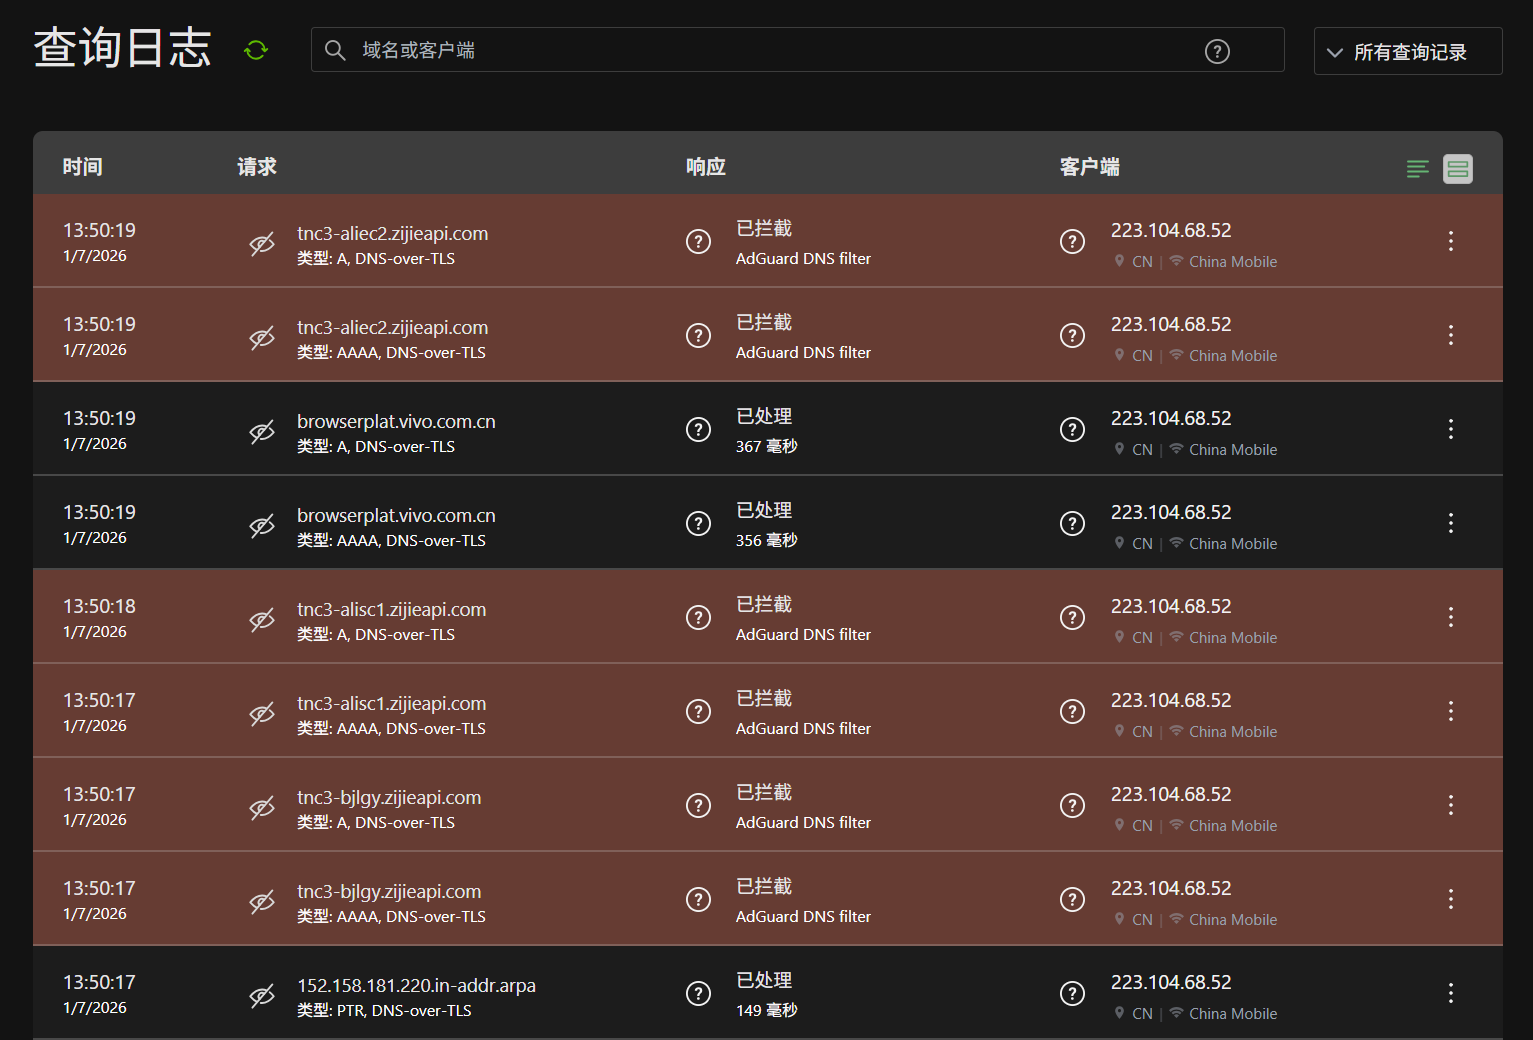1533x1040 pixels.
Task: Click the tnc3-bjlgy.zijieapi.com domain in AAAA row
Action: pyautogui.click(x=389, y=892)
